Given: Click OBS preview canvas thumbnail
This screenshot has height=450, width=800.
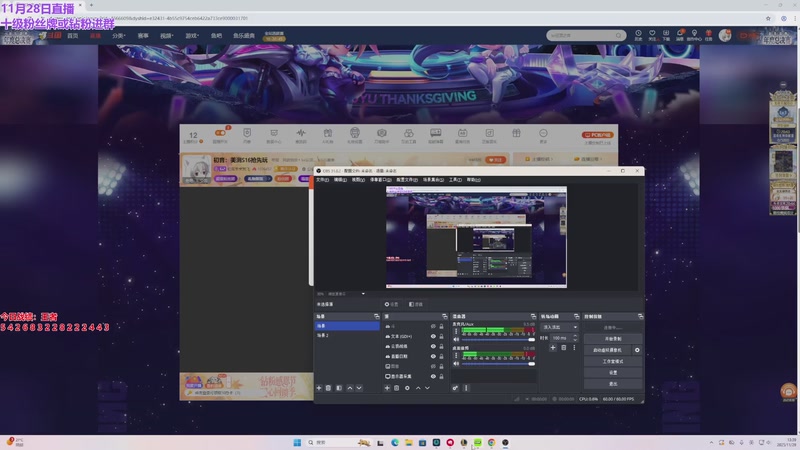Looking at the screenshot, I should click(476, 237).
